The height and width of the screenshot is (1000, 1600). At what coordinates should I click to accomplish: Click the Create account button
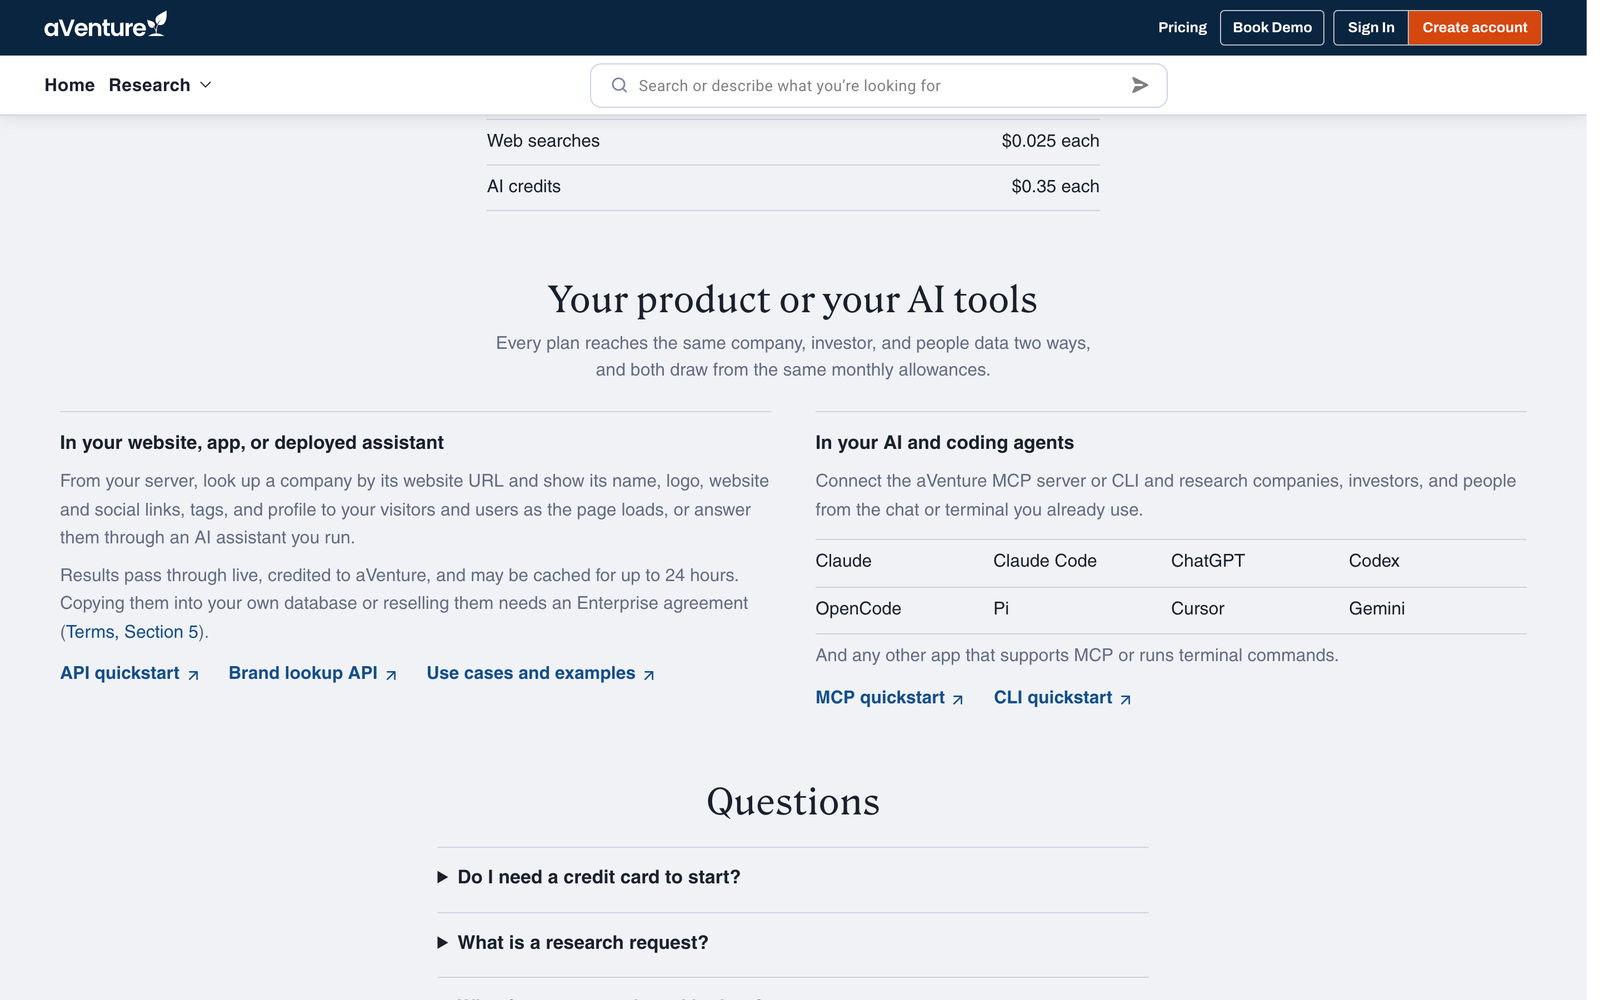1475,28
